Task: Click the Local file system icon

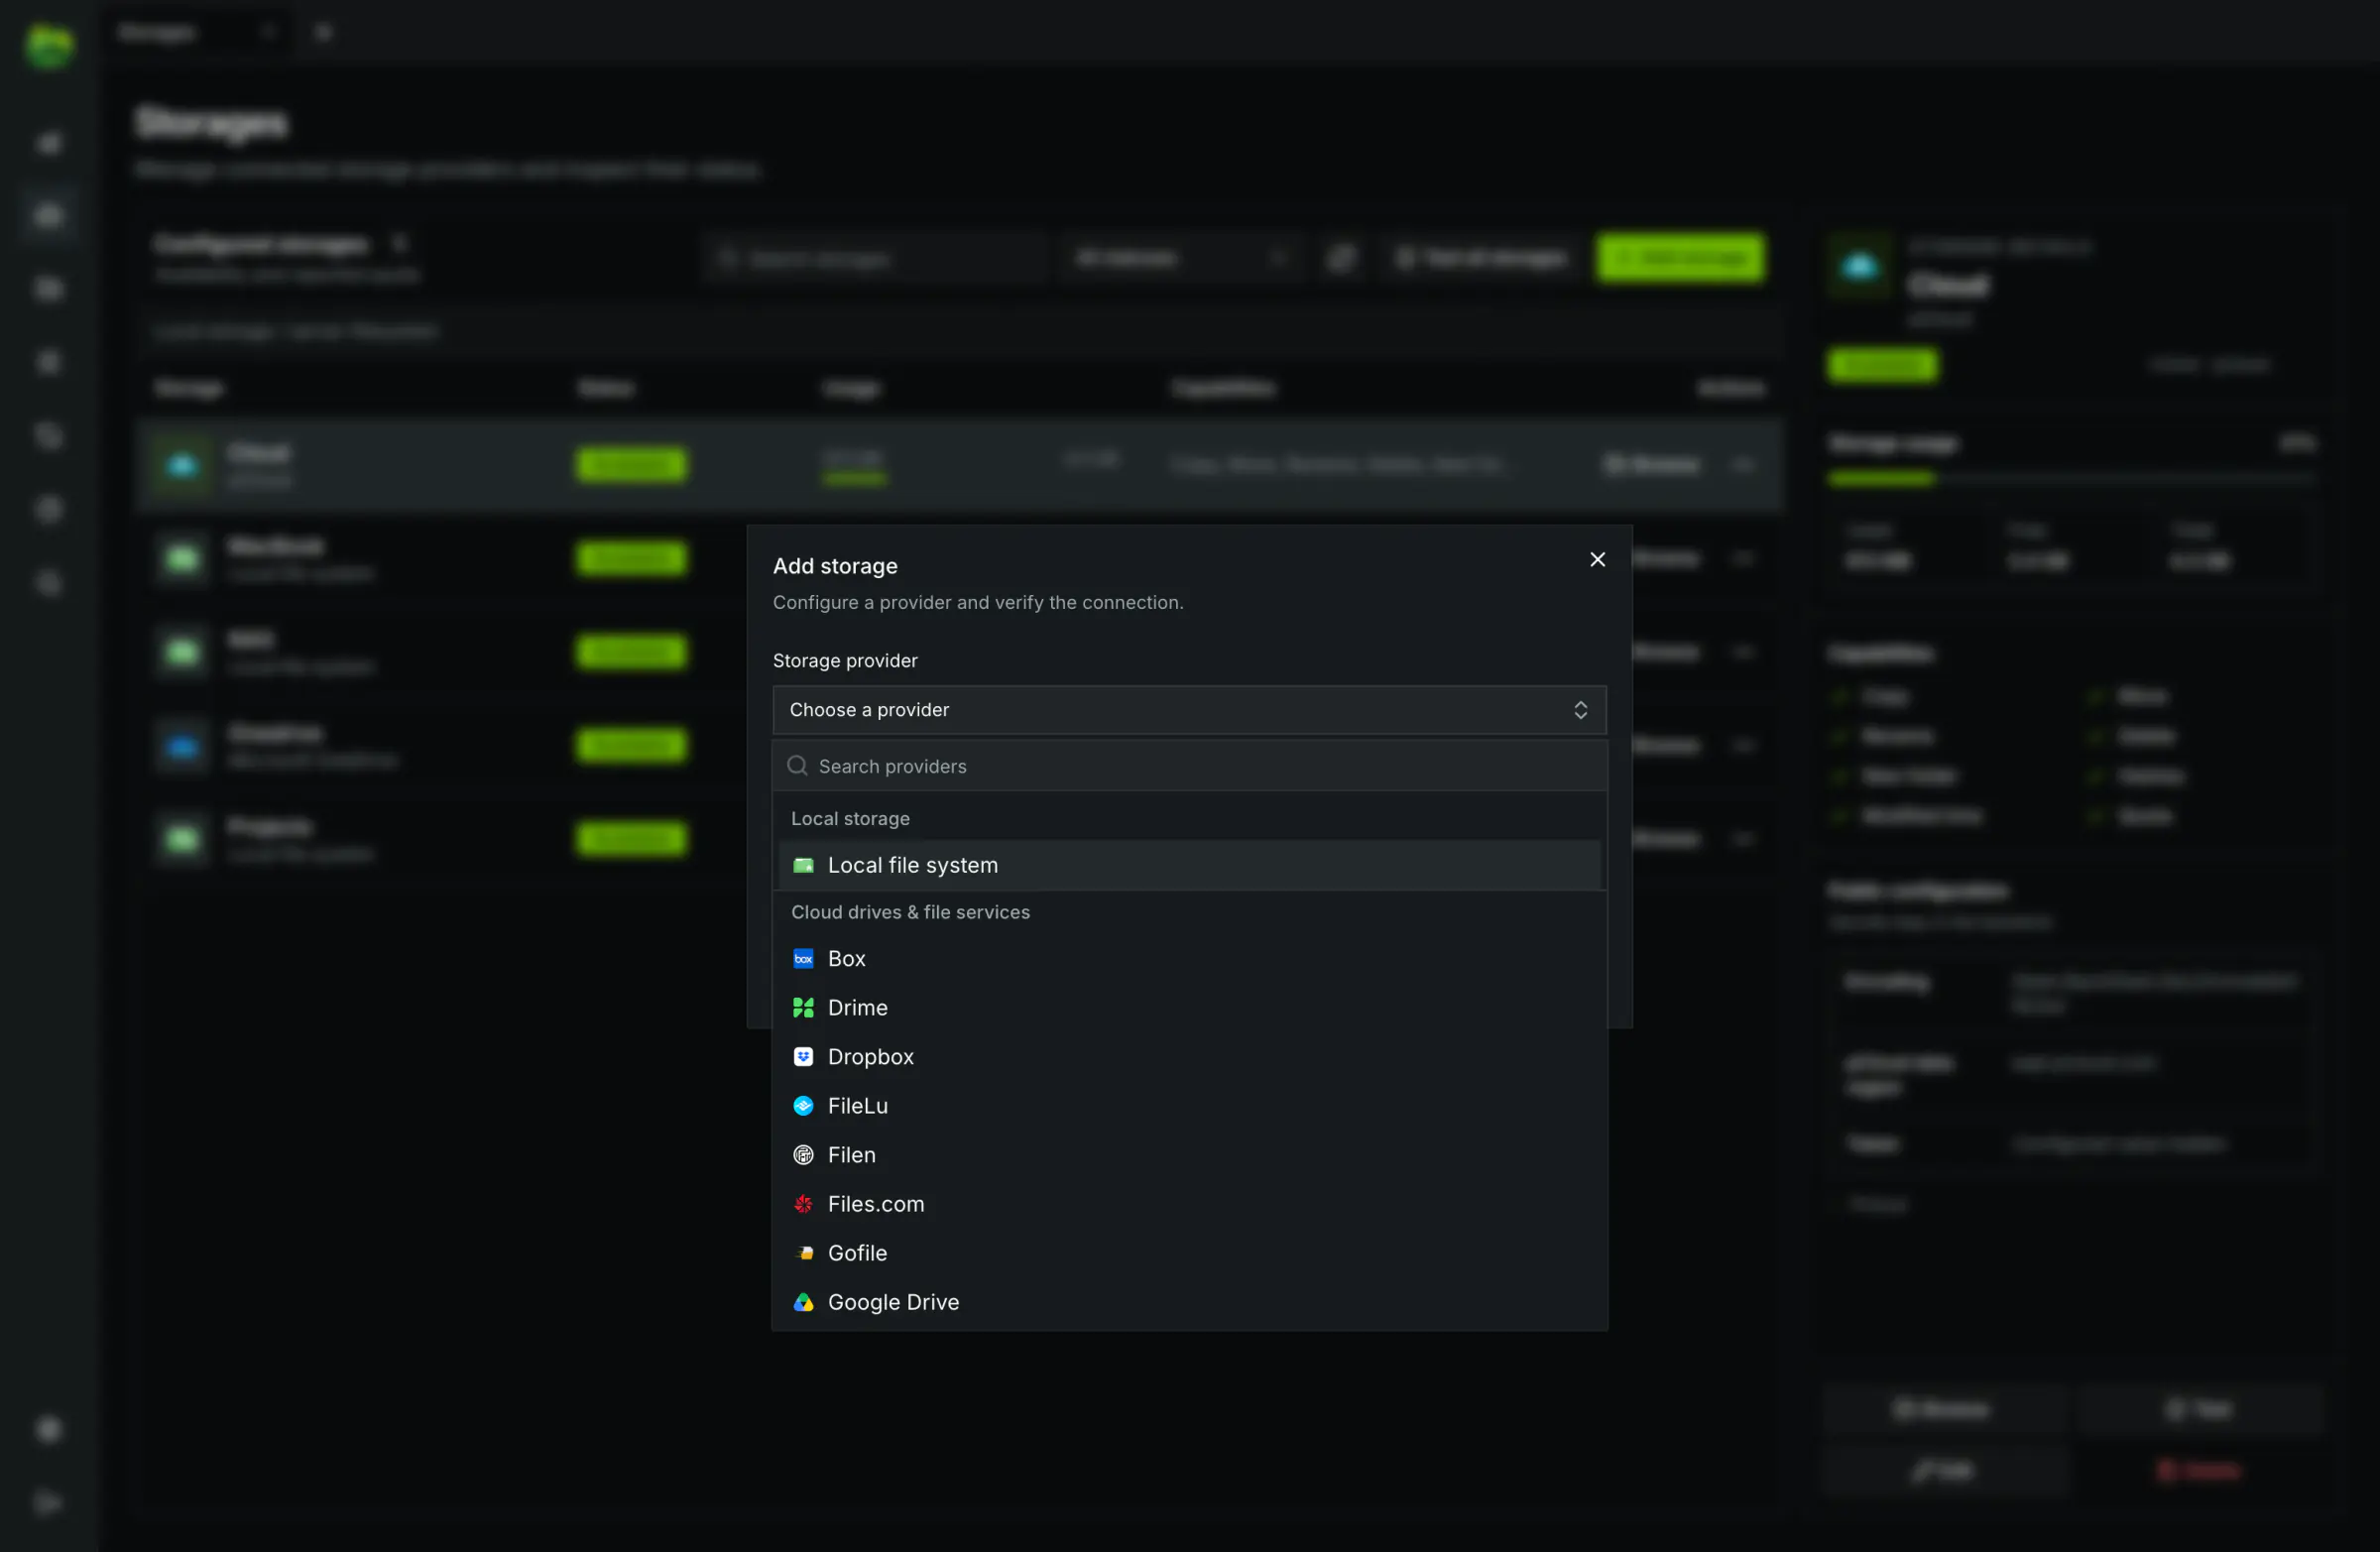Action: (803, 865)
